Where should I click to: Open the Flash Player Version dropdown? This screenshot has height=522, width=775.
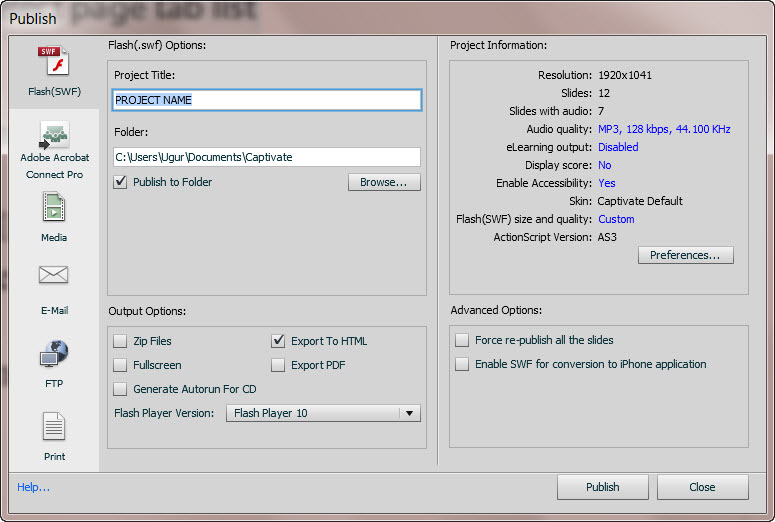323,413
